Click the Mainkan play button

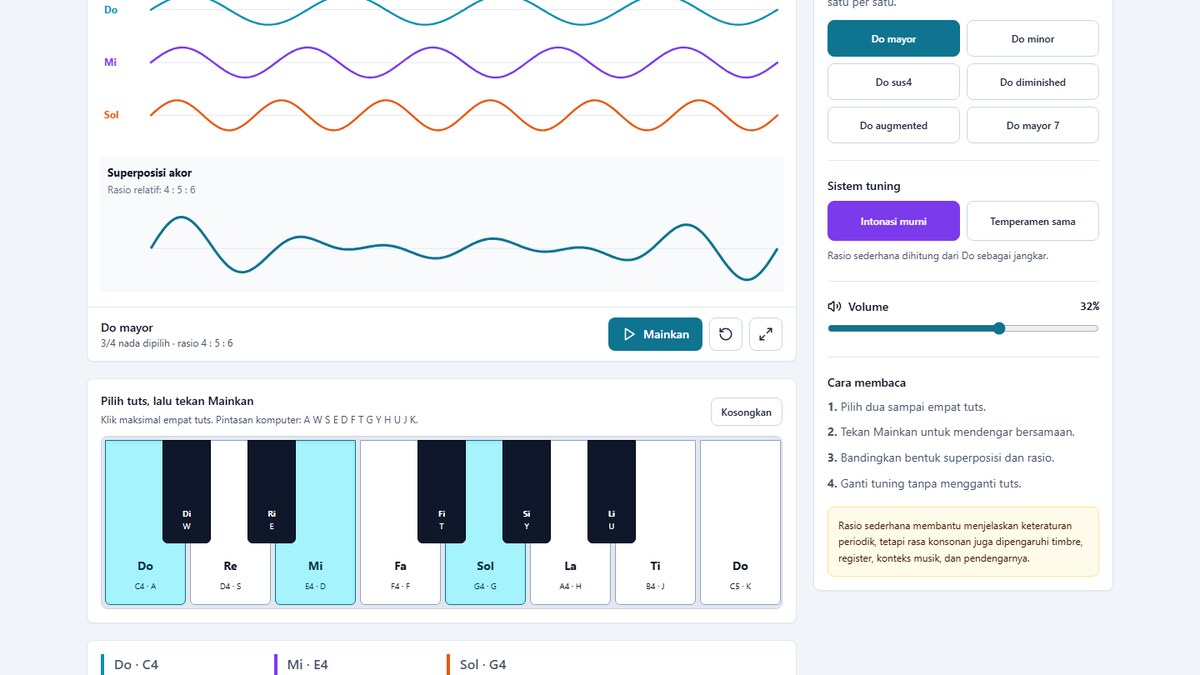[x=655, y=334]
